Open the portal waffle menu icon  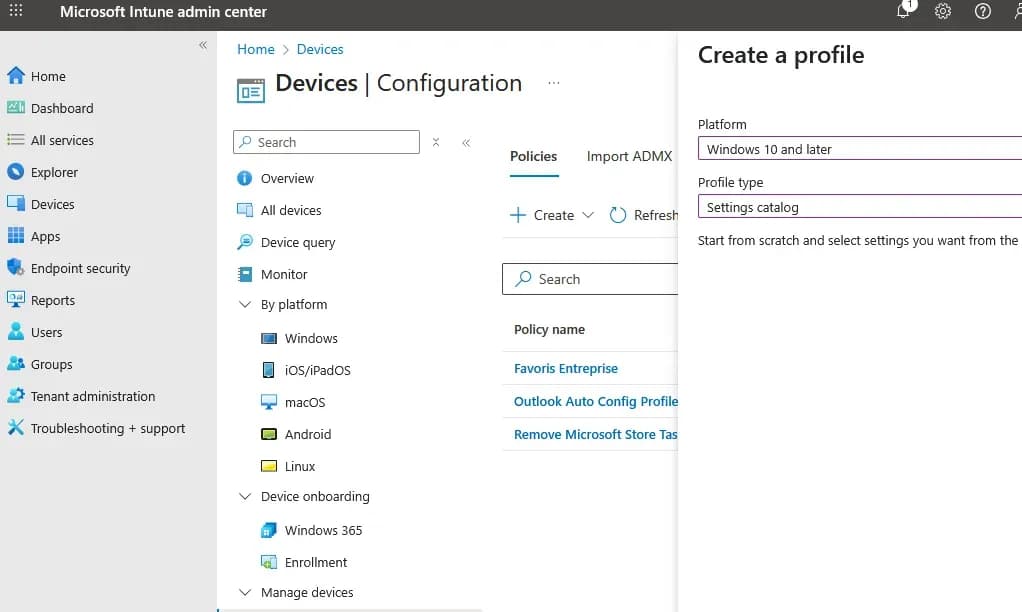coord(16,12)
